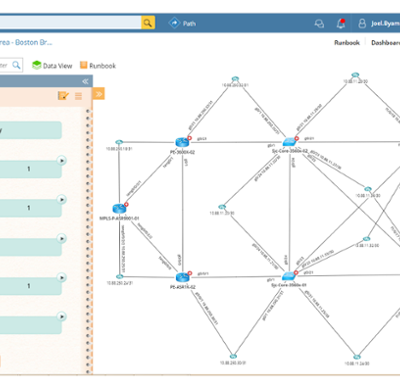400x388 pixels.
Task: Click the PE-ASR1K-02 device label
Action: pyautogui.click(x=183, y=287)
